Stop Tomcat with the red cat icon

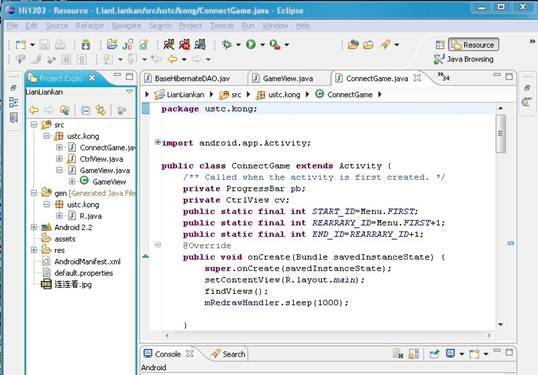(x=185, y=44)
